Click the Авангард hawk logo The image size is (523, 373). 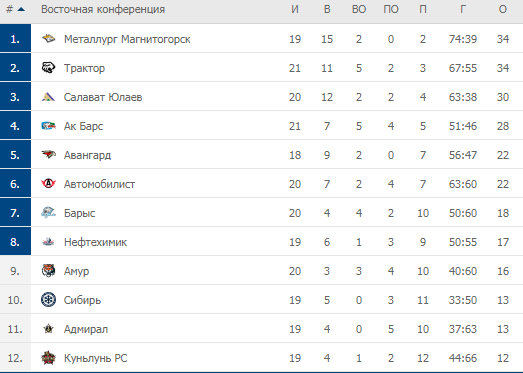tap(48, 154)
